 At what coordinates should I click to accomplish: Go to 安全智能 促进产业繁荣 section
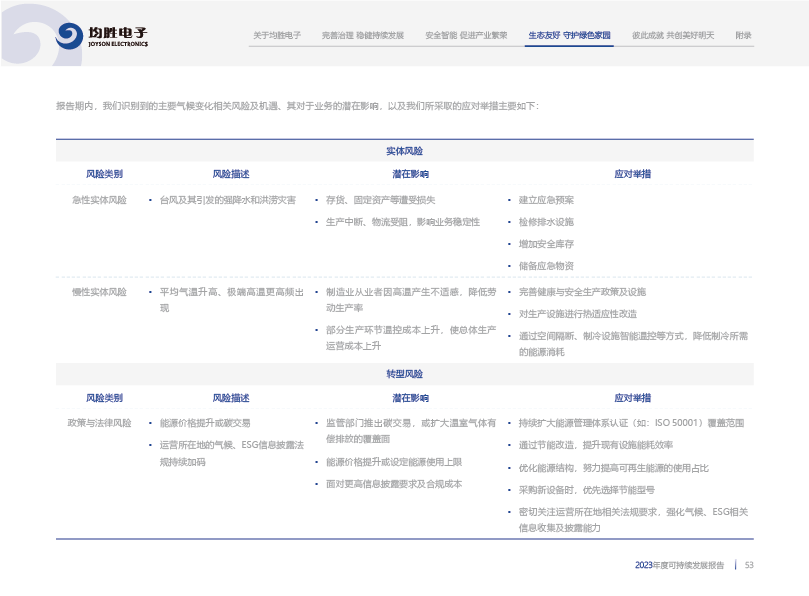(466, 35)
